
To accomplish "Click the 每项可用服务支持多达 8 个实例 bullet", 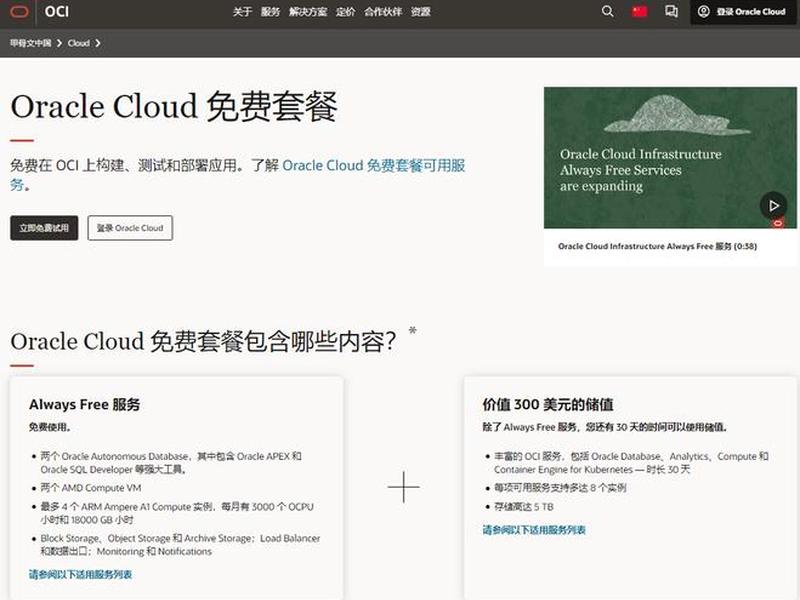I will point(560,488).
